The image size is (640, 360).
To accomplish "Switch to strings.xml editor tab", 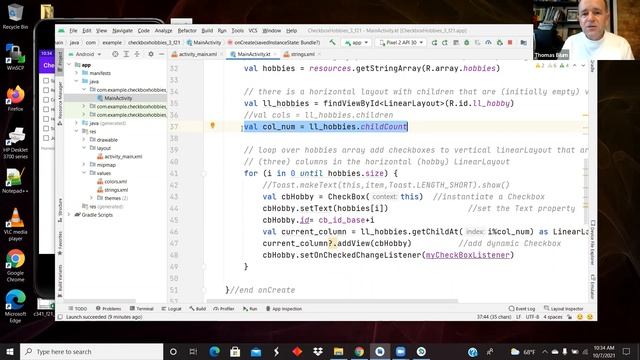I will coord(302,54).
